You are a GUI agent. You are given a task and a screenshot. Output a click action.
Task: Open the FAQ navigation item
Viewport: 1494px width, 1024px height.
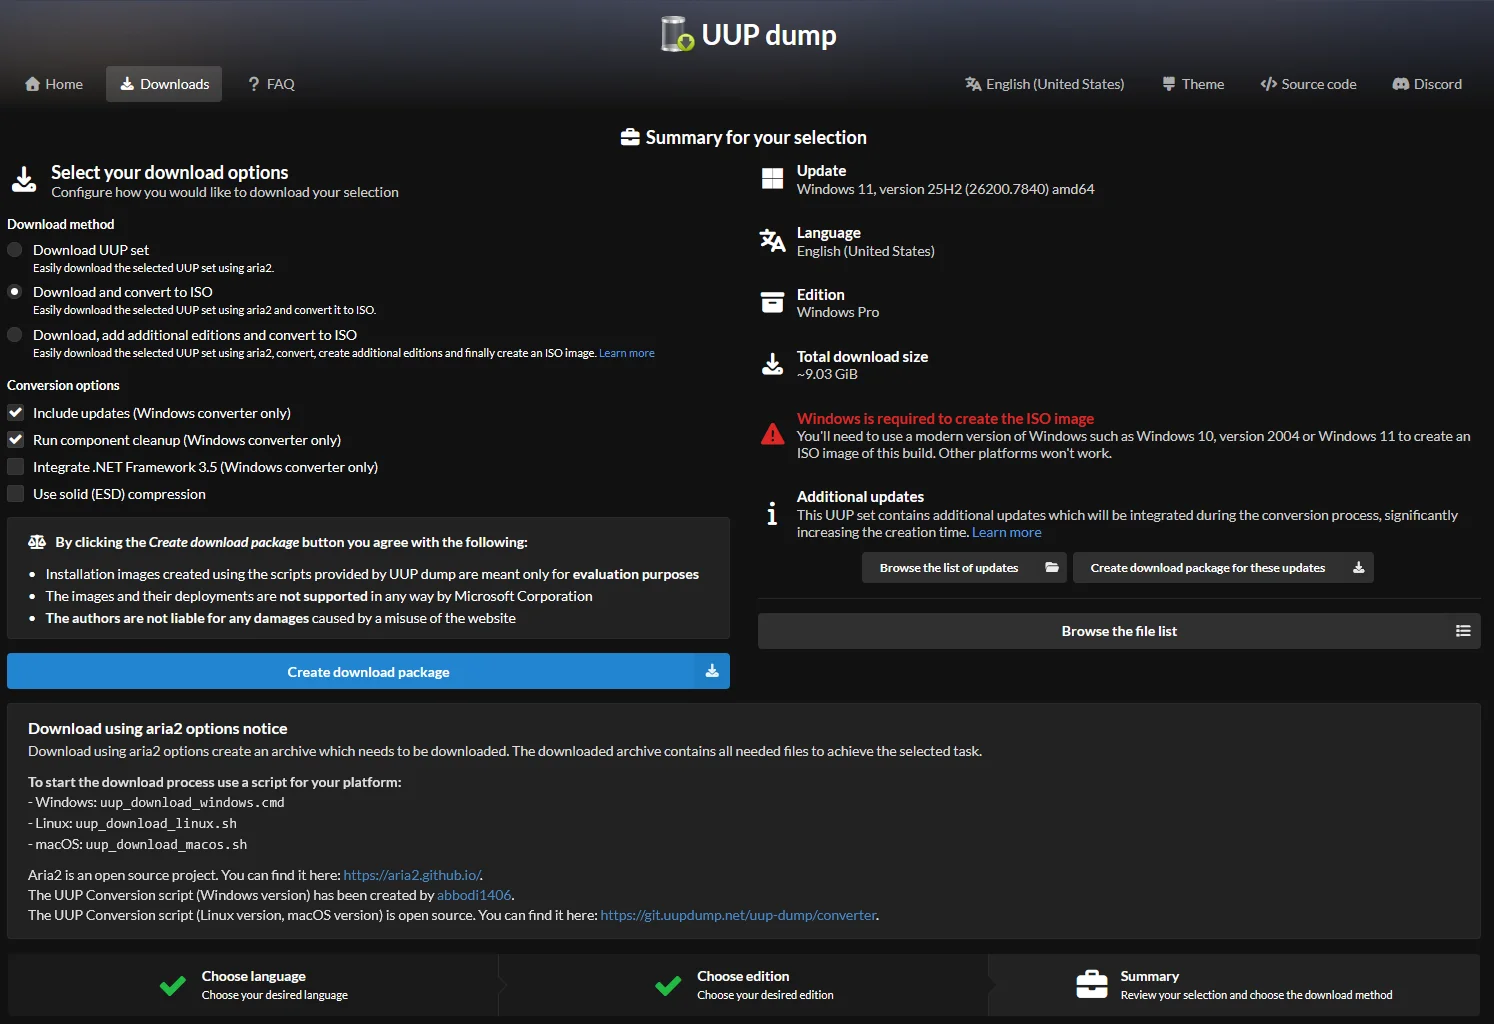[x=271, y=84]
